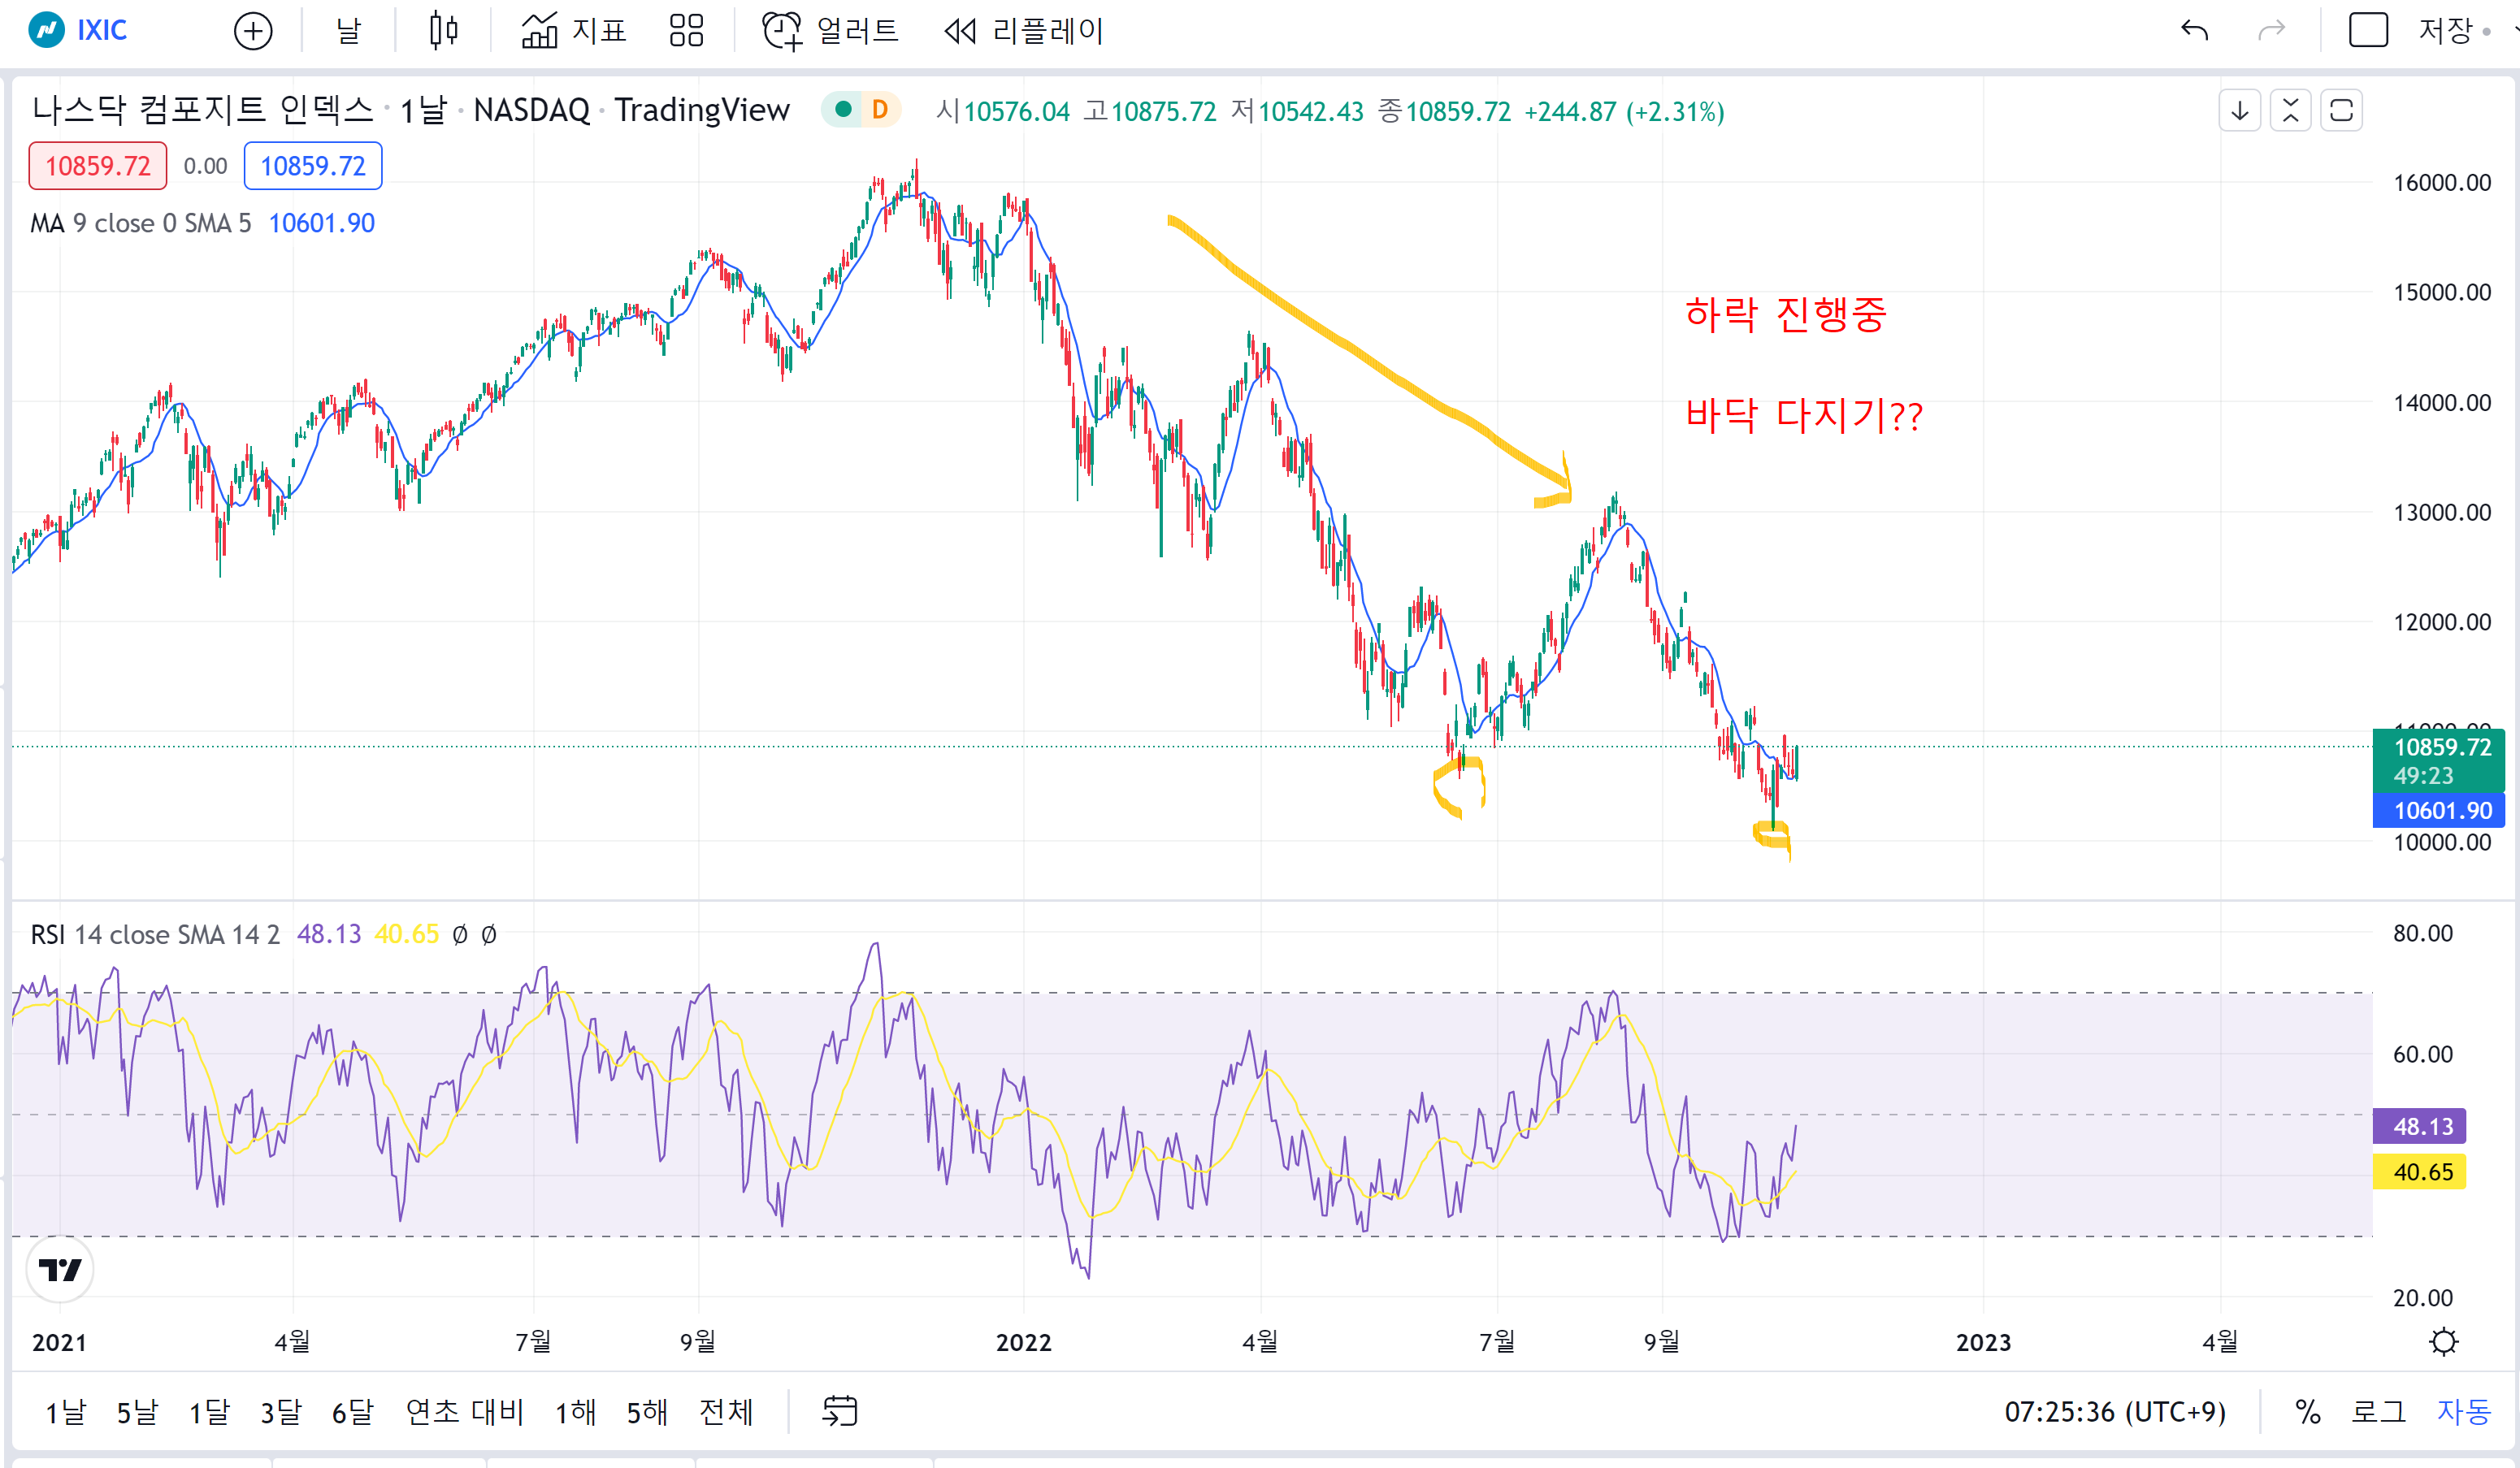
Task: Open the 날 (day) interval dropdown
Action: click(348, 31)
